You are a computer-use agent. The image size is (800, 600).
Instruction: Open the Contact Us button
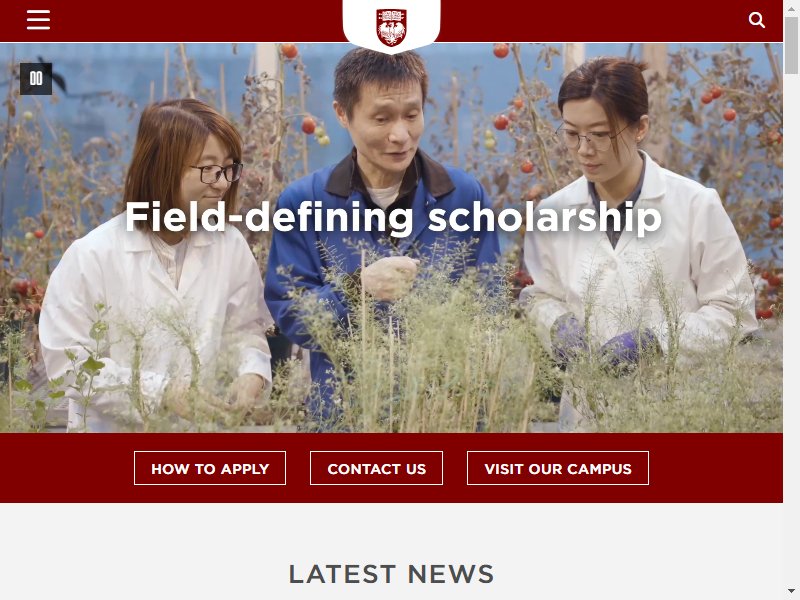click(x=377, y=468)
